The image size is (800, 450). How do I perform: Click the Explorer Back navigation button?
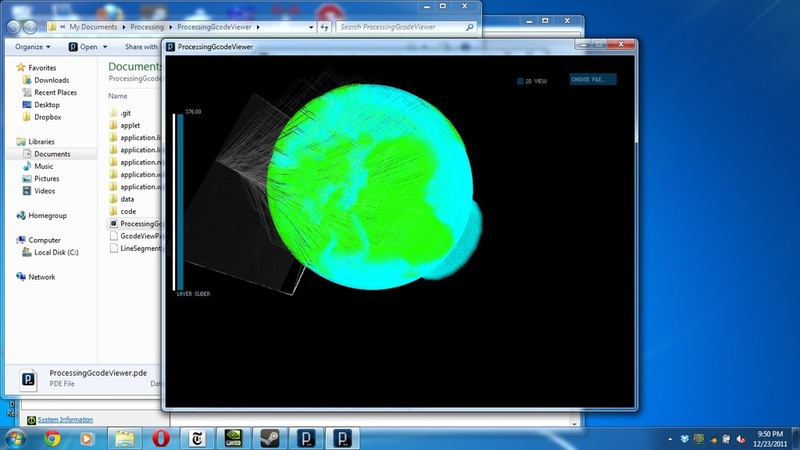[14, 27]
